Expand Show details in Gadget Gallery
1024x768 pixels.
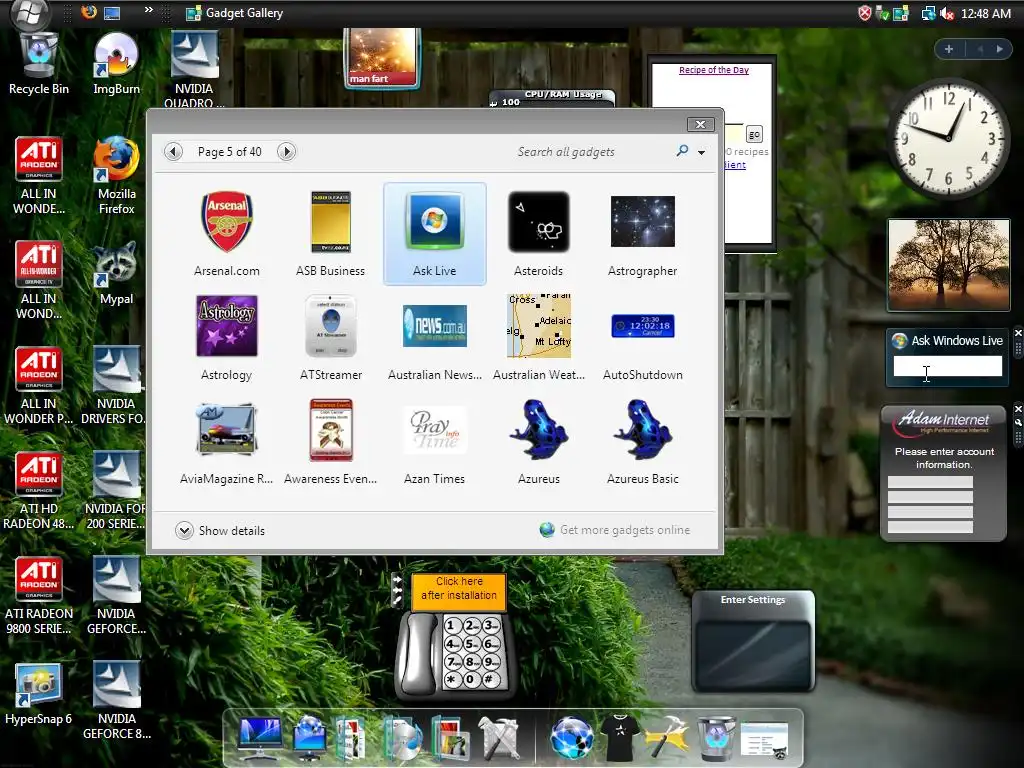tap(220, 530)
